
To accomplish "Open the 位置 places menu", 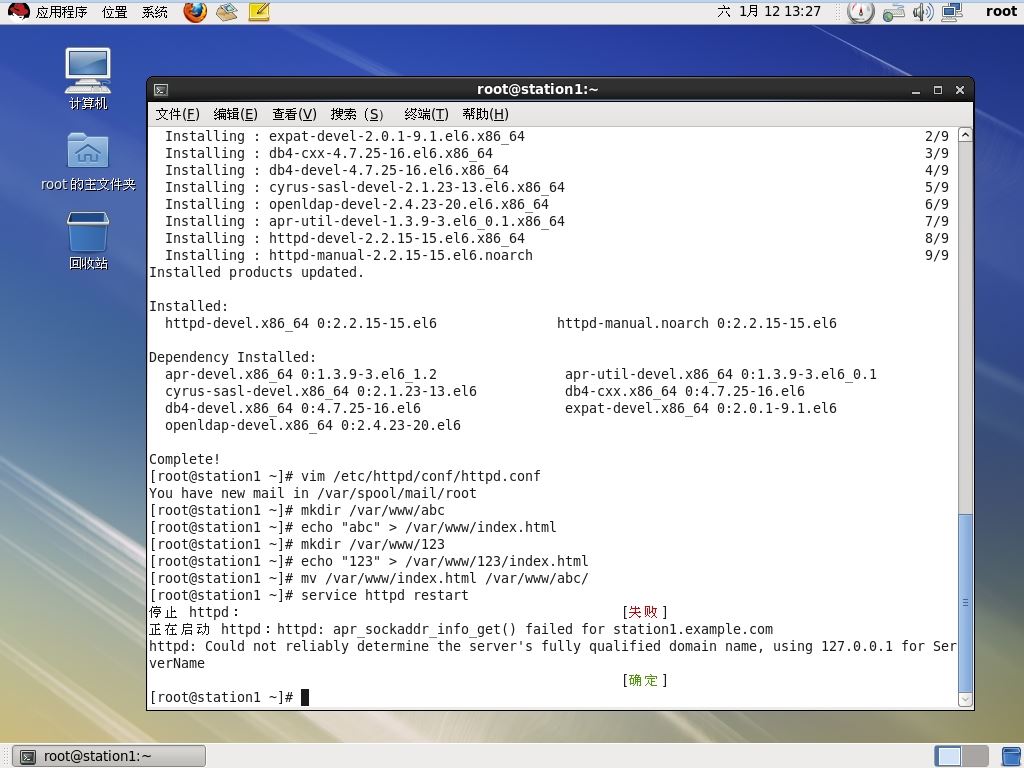I will point(115,12).
